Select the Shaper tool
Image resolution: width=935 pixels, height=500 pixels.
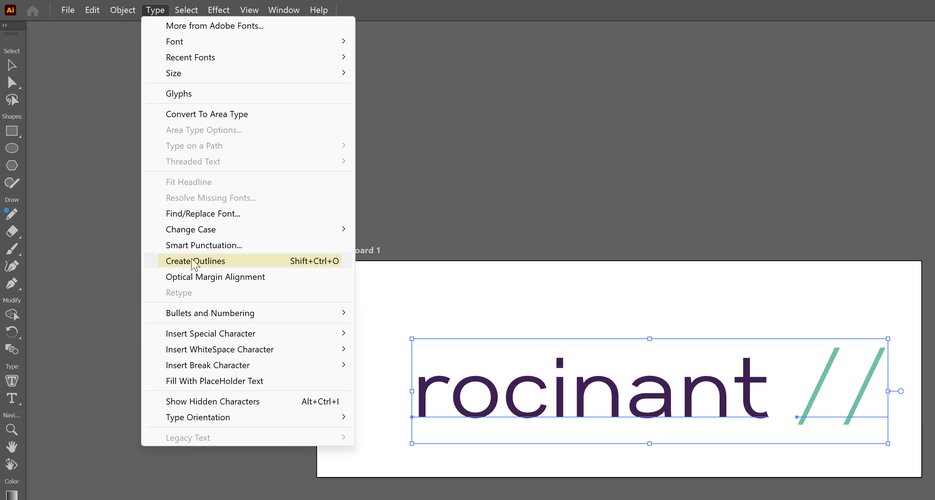tap(11, 183)
